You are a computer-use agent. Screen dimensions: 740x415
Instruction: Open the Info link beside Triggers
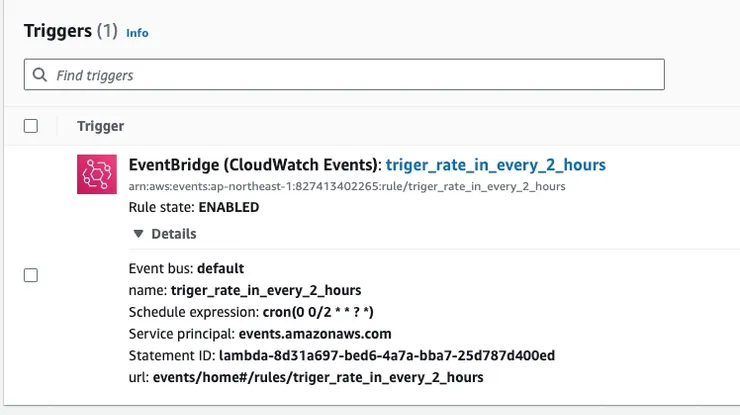coord(137,33)
